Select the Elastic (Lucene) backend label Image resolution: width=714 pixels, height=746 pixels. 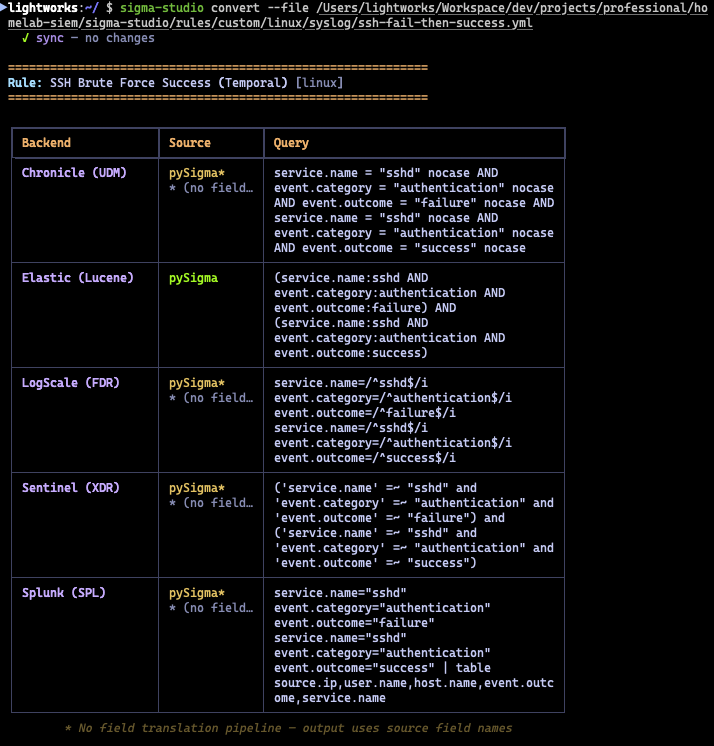click(x=77, y=278)
